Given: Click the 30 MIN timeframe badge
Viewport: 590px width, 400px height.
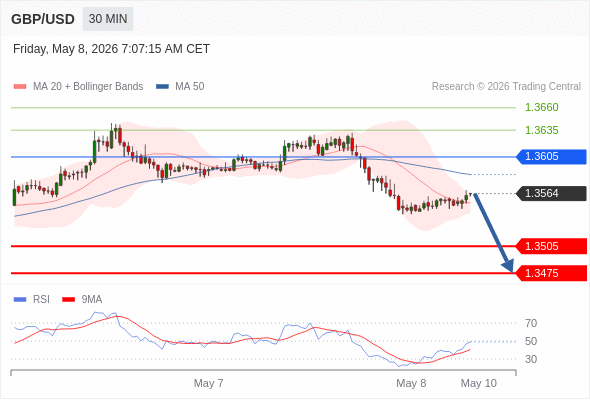Looking at the screenshot, I should pos(108,19).
